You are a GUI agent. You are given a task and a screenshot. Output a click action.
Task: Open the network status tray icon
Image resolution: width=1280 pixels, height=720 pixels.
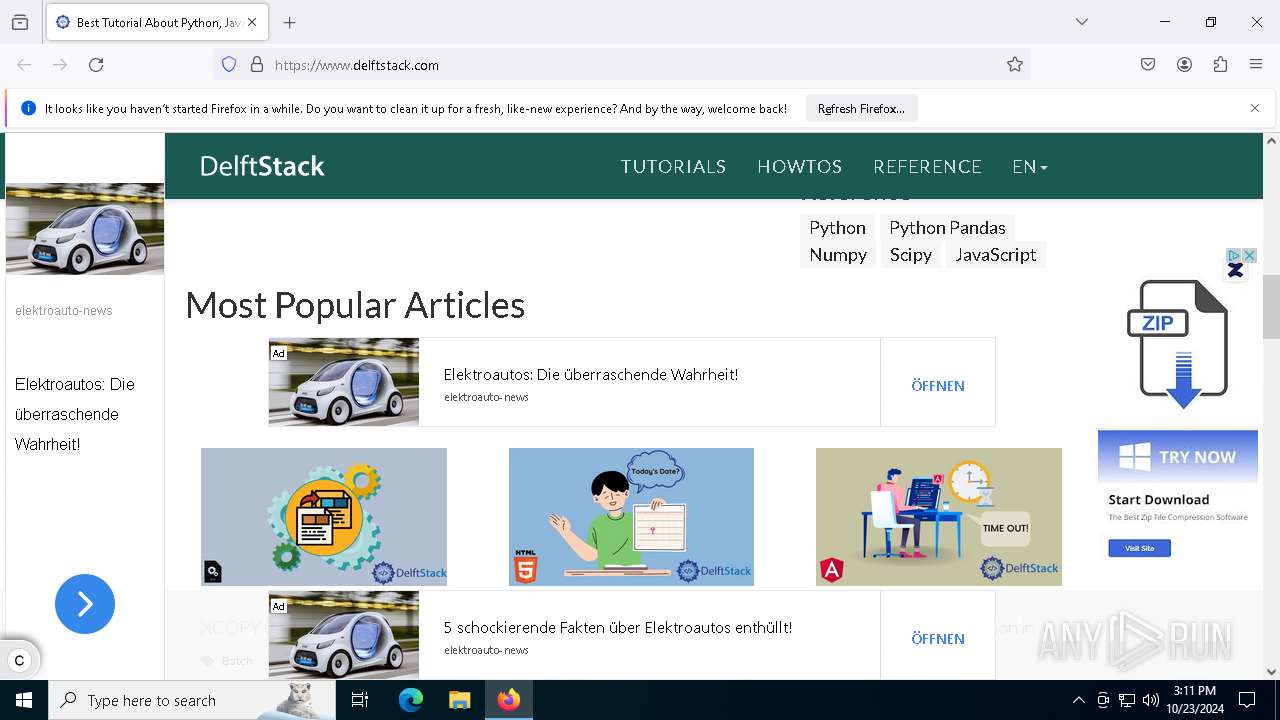(1127, 700)
